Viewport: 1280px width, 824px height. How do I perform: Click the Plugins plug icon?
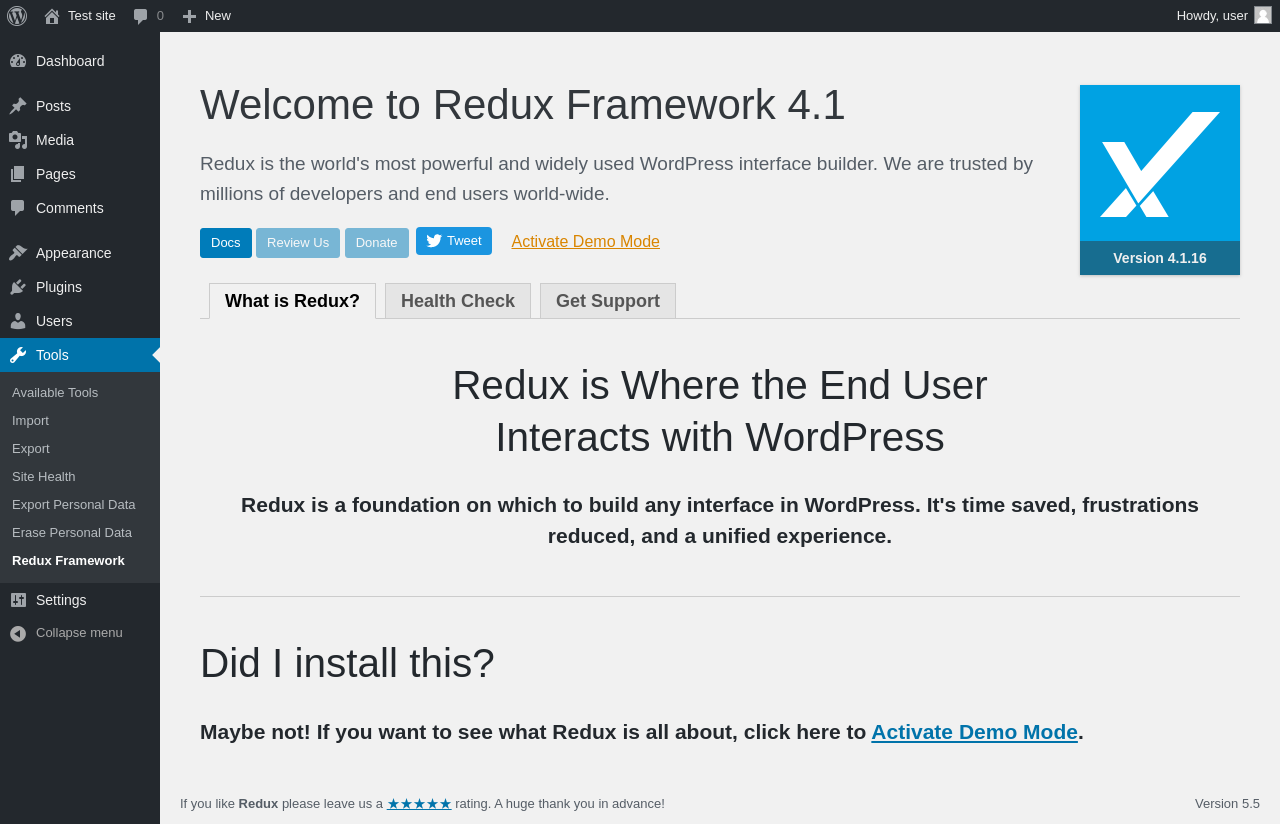click(x=18, y=287)
